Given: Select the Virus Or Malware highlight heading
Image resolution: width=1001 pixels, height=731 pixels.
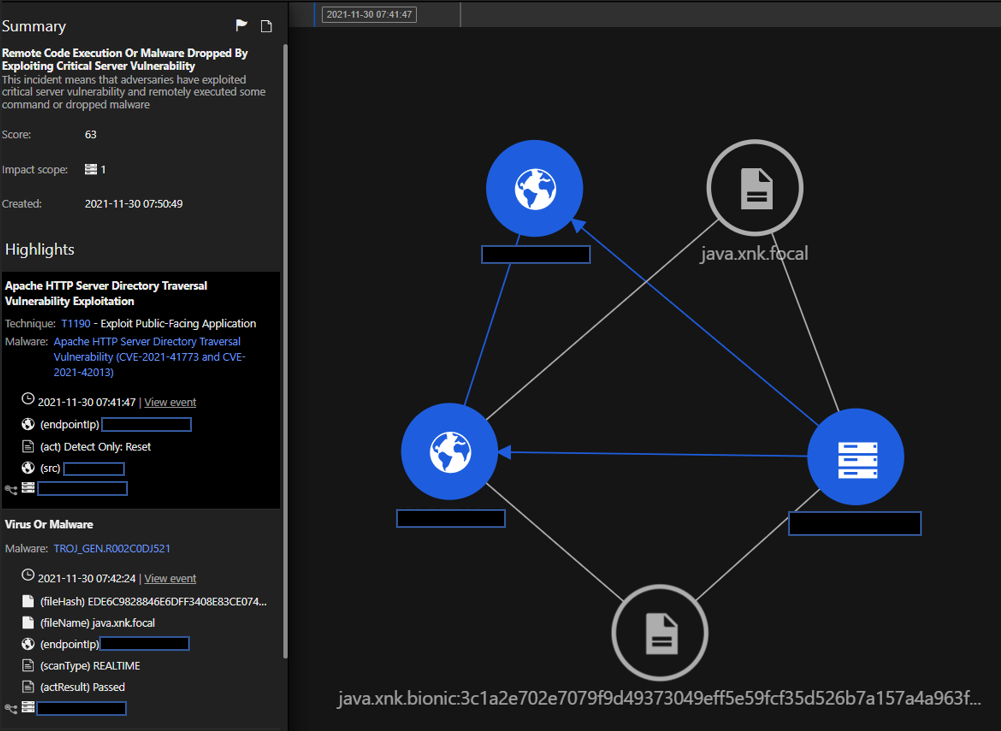Looking at the screenshot, I should click(49, 524).
